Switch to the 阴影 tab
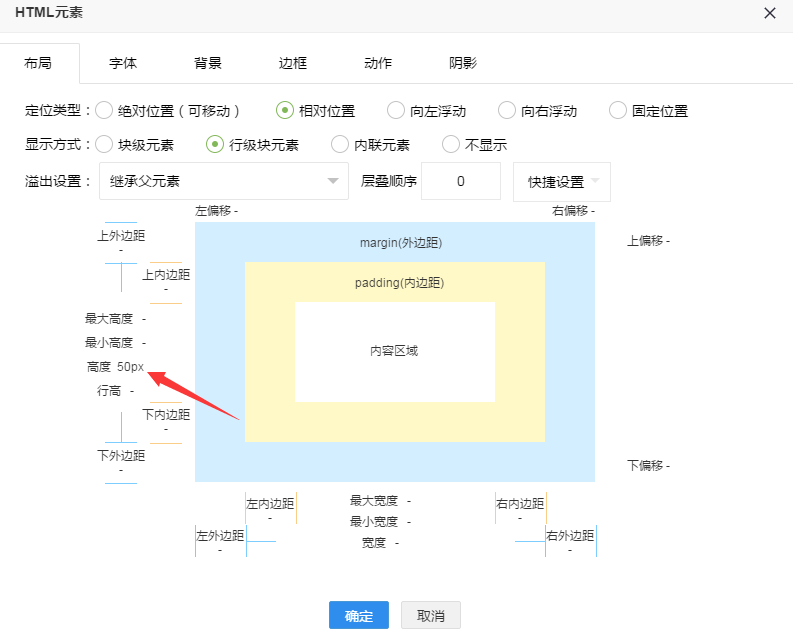Image resolution: width=793 pixels, height=634 pixels. pyautogui.click(x=463, y=63)
